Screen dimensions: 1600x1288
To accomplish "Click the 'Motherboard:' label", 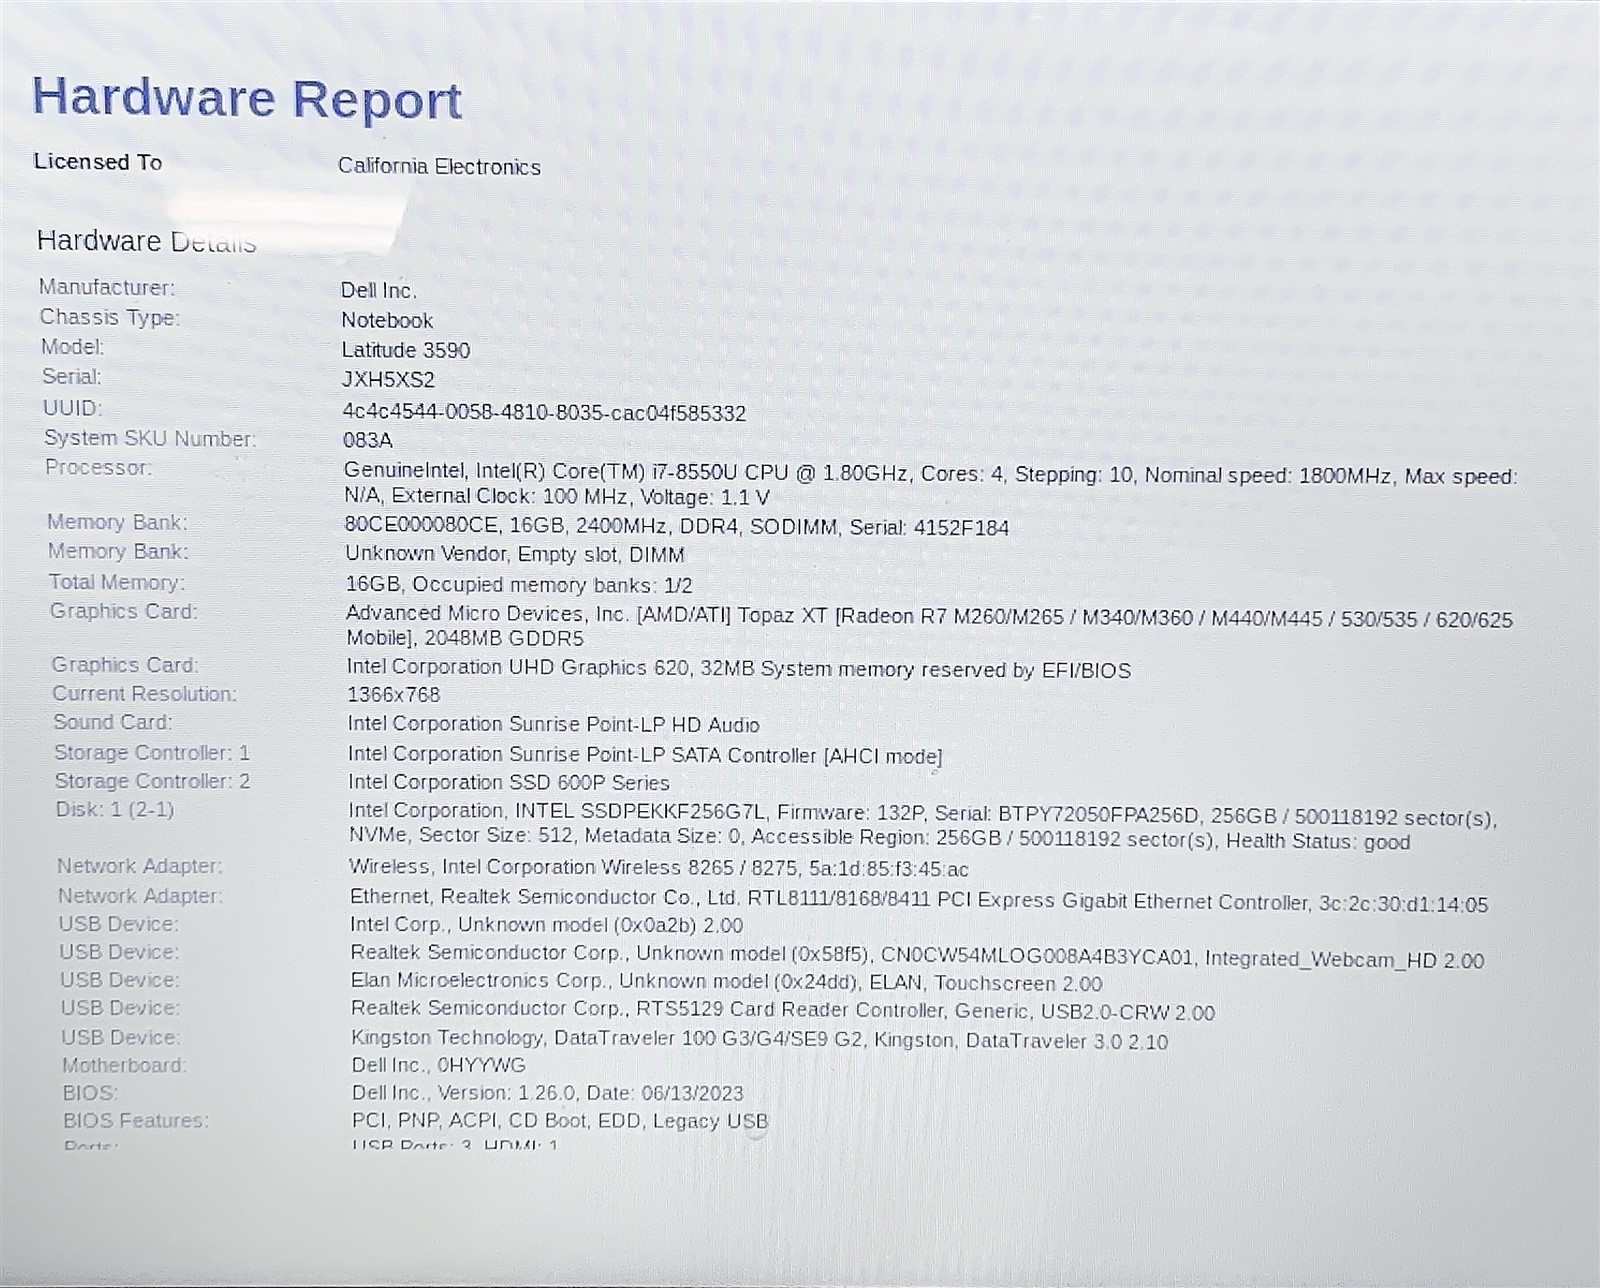I will pos(124,1065).
